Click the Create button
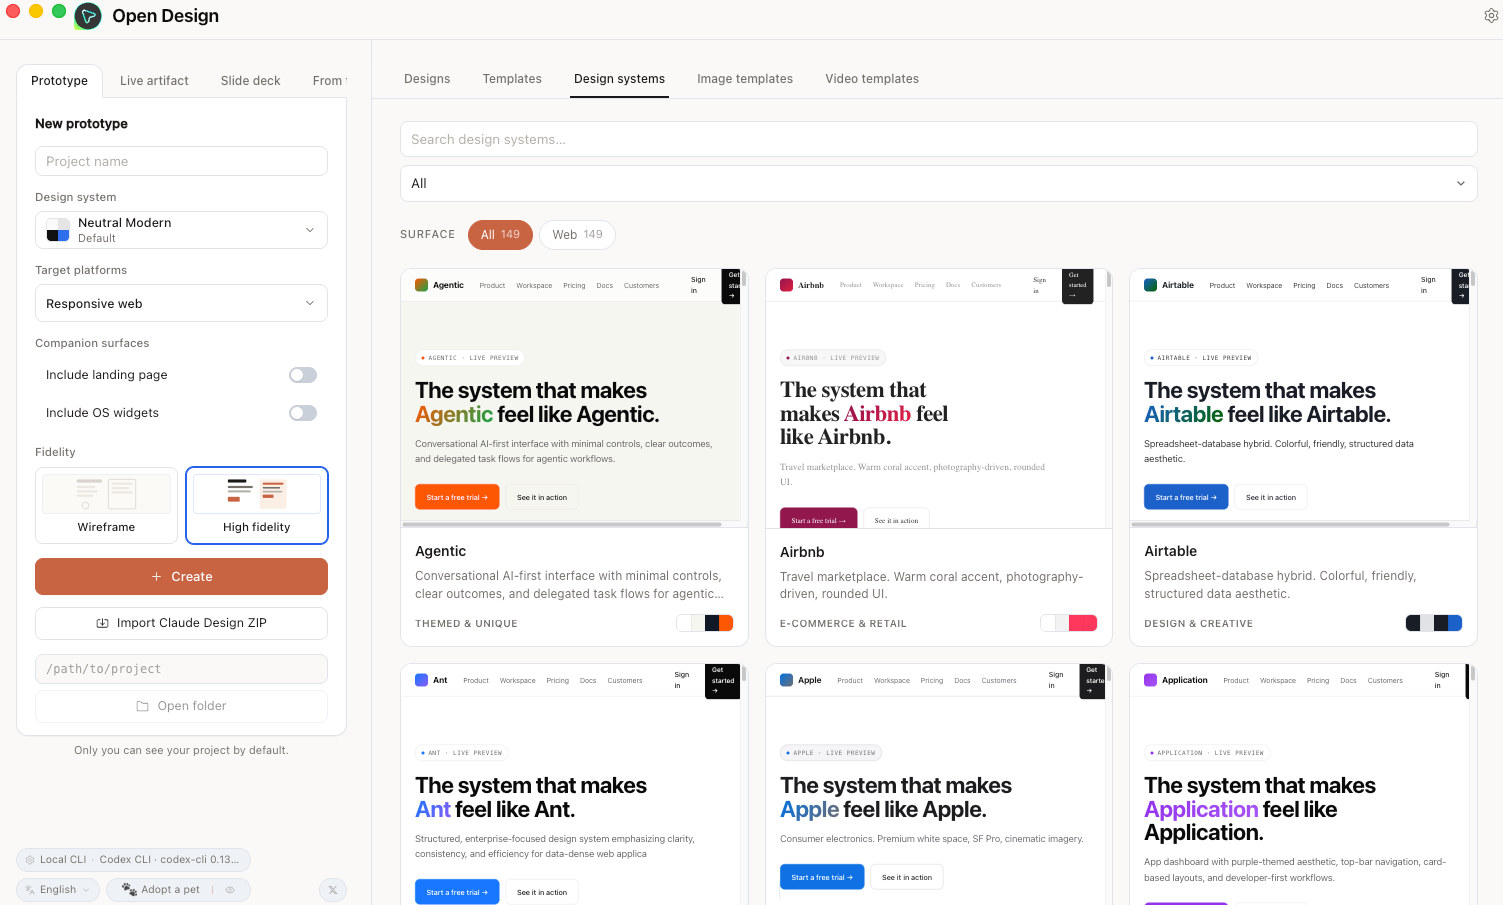This screenshot has height=905, width=1503. coord(181,577)
